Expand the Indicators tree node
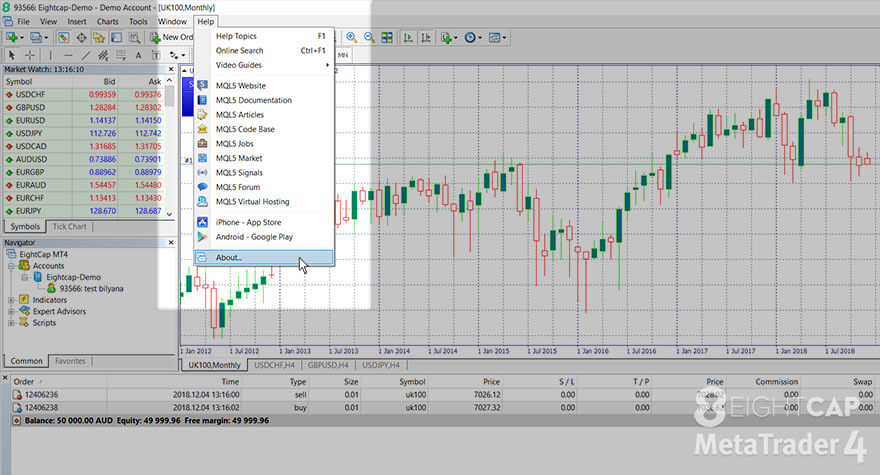Image resolution: width=880 pixels, height=475 pixels. coord(11,300)
